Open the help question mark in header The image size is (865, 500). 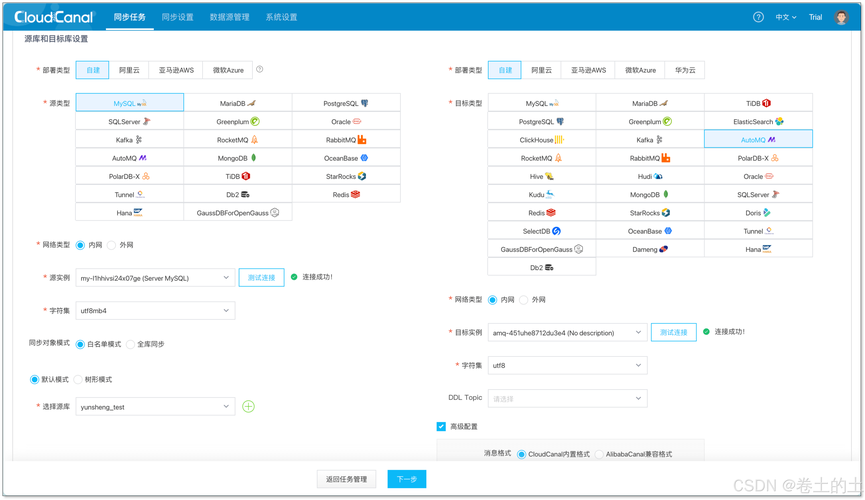[x=759, y=17]
